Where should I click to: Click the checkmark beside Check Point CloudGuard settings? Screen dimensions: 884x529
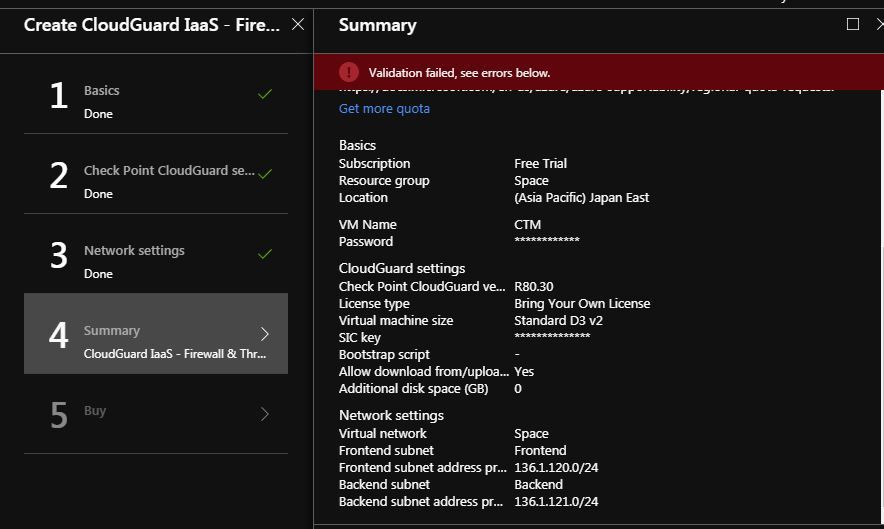(265, 174)
